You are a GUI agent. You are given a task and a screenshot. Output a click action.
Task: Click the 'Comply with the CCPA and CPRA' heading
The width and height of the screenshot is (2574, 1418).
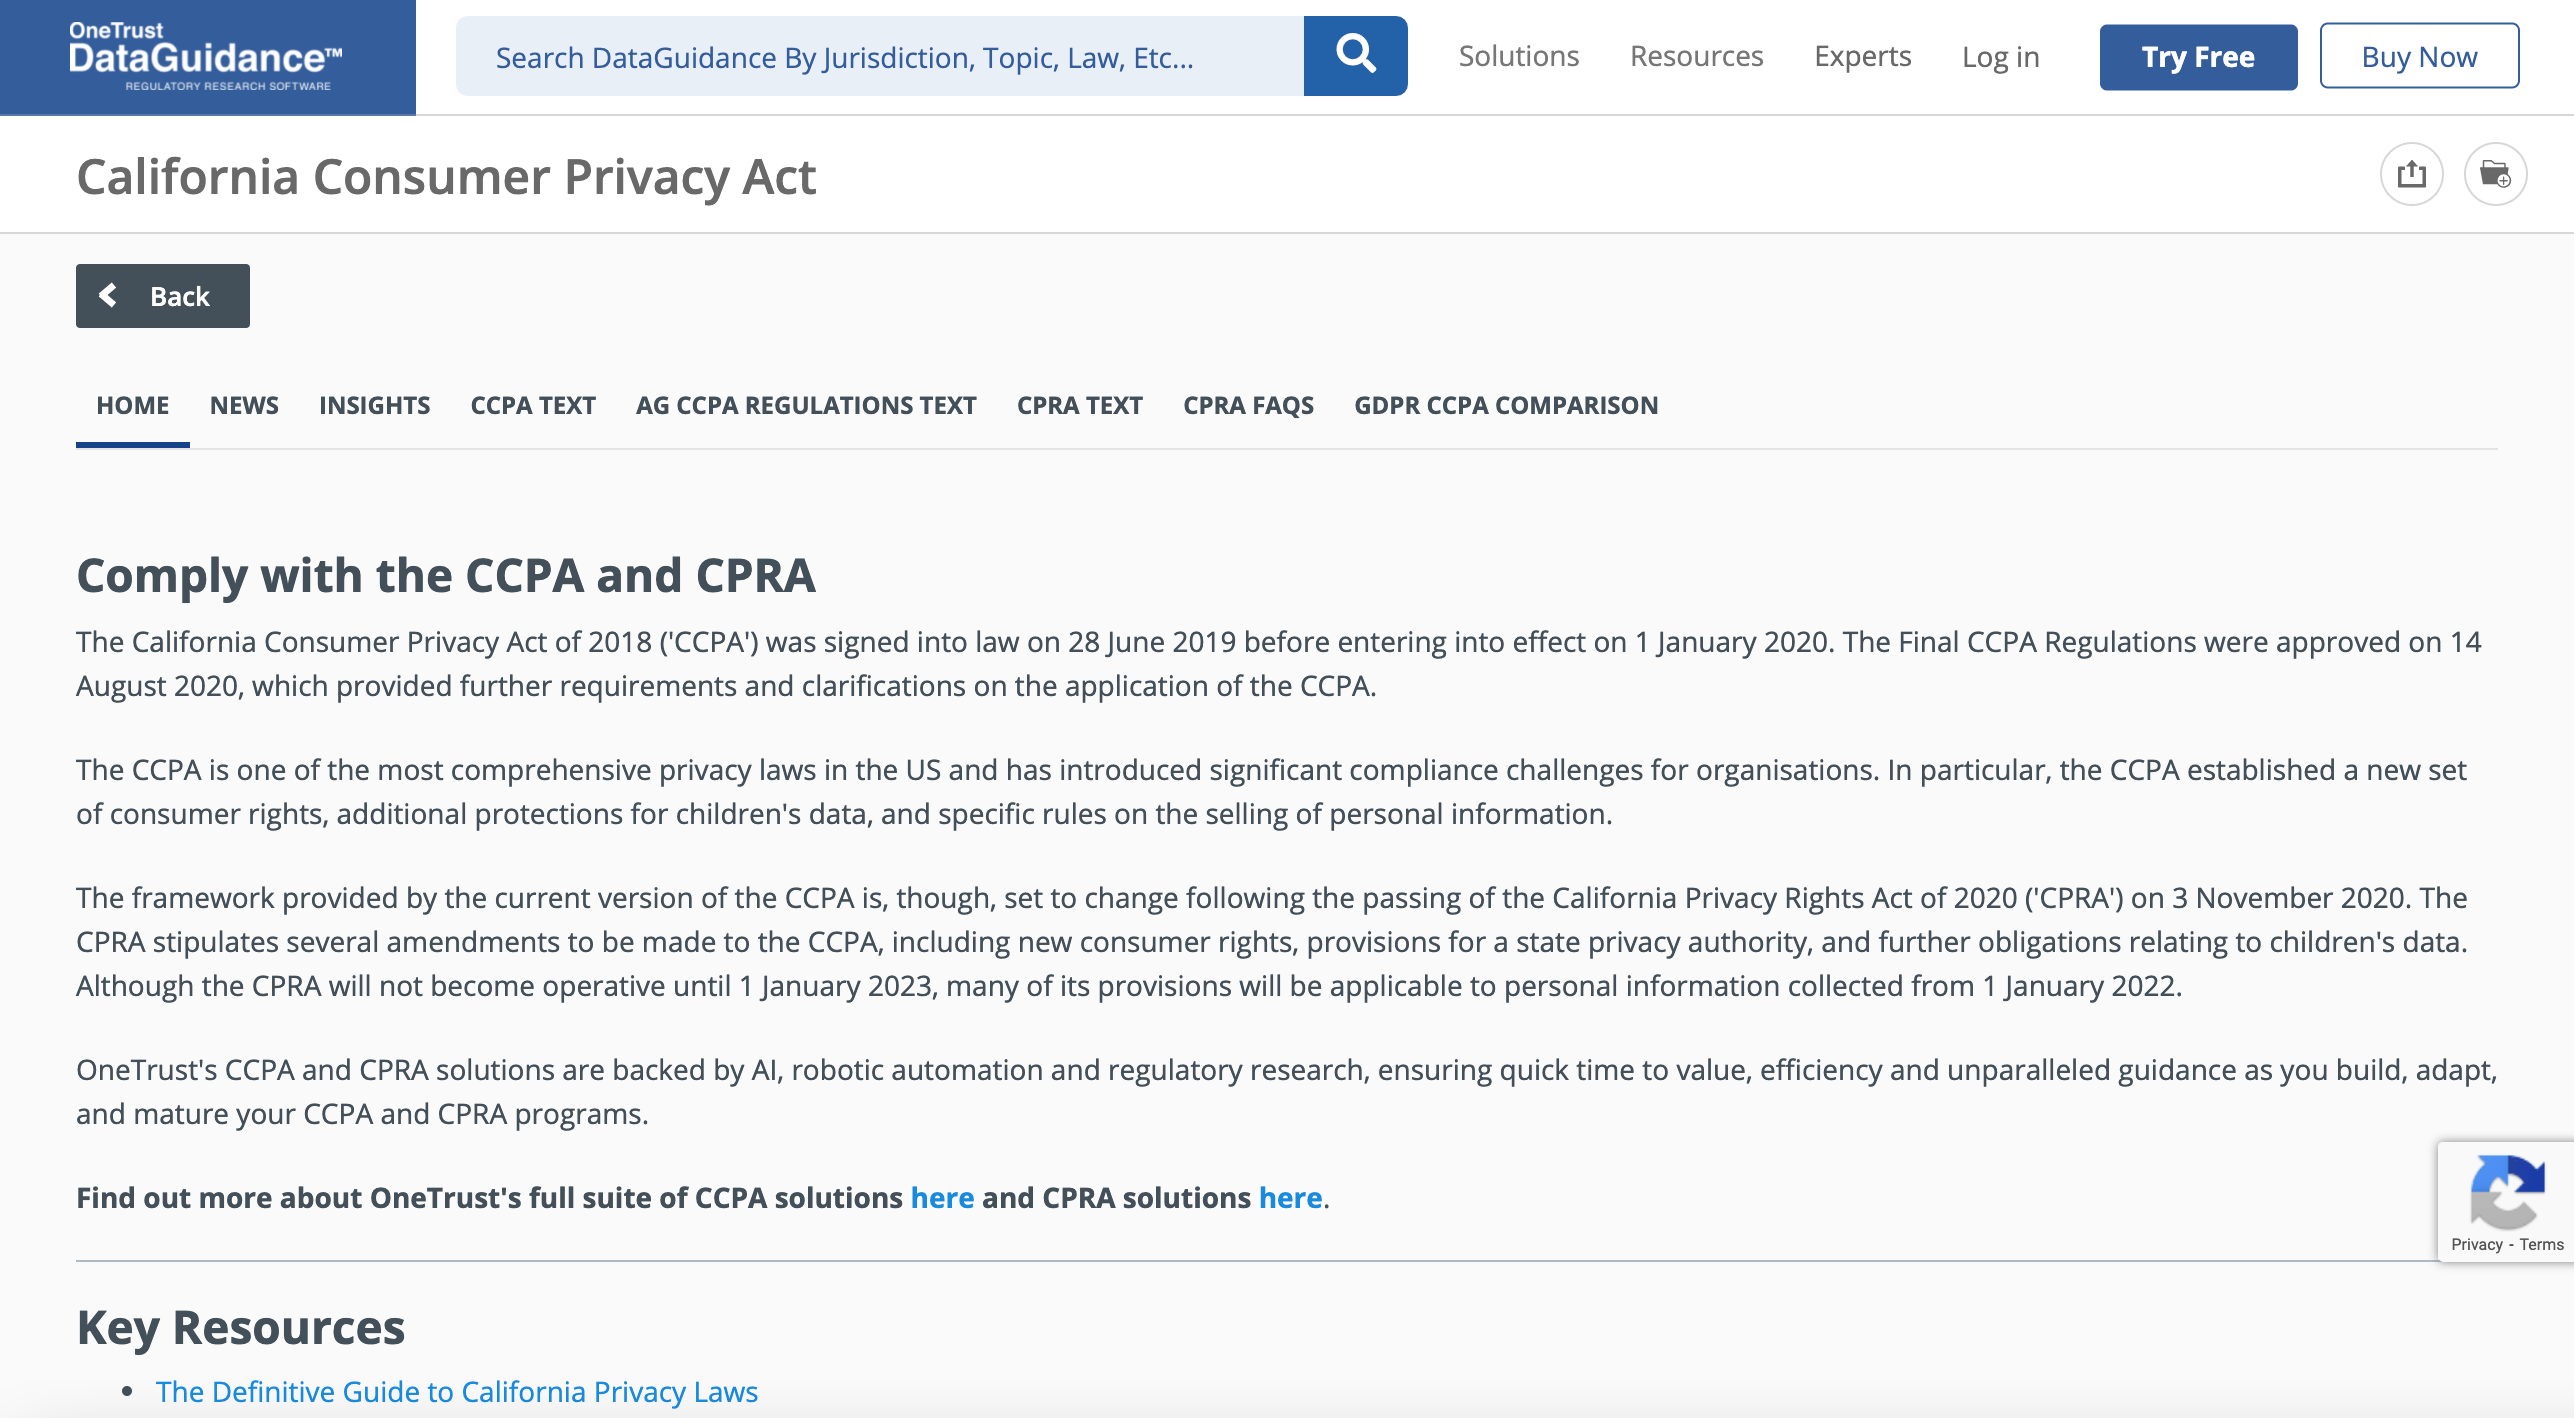[x=446, y=576]
